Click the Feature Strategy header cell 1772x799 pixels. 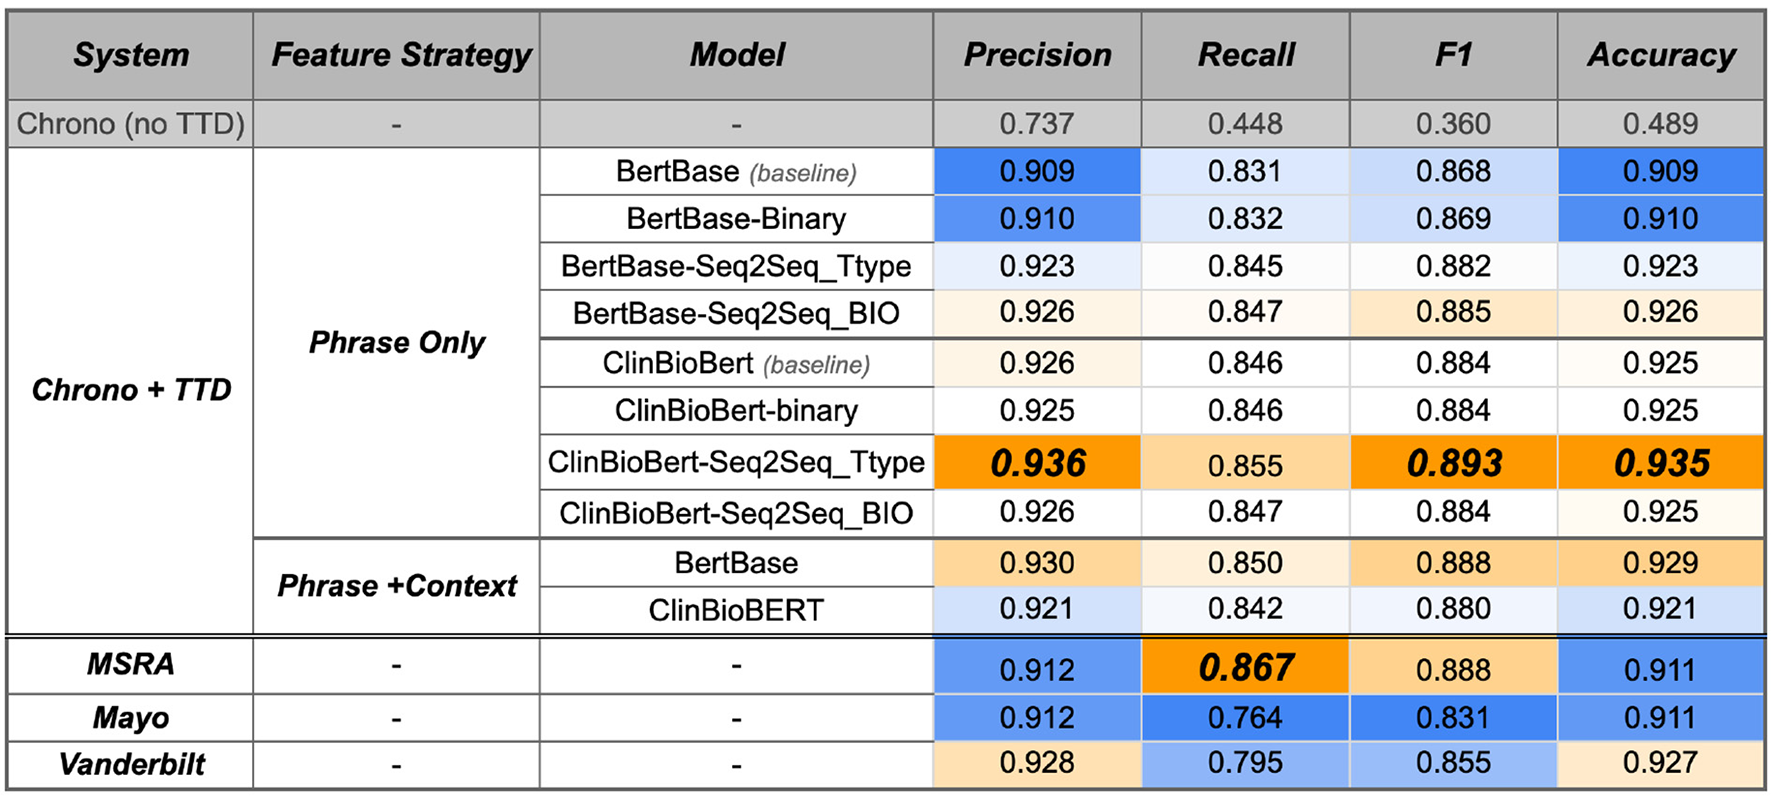400,55
